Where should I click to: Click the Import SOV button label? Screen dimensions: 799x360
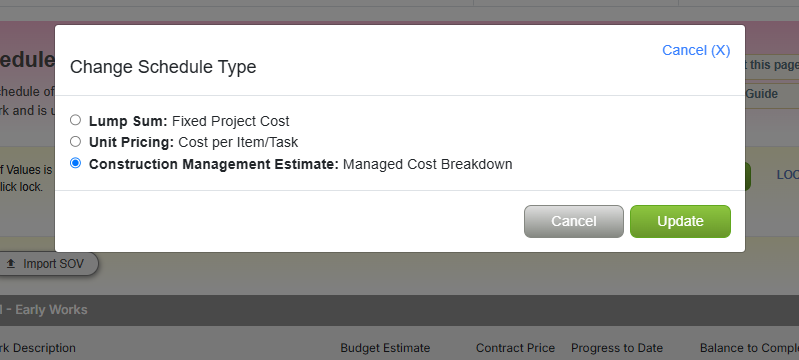tap(54, 264)
